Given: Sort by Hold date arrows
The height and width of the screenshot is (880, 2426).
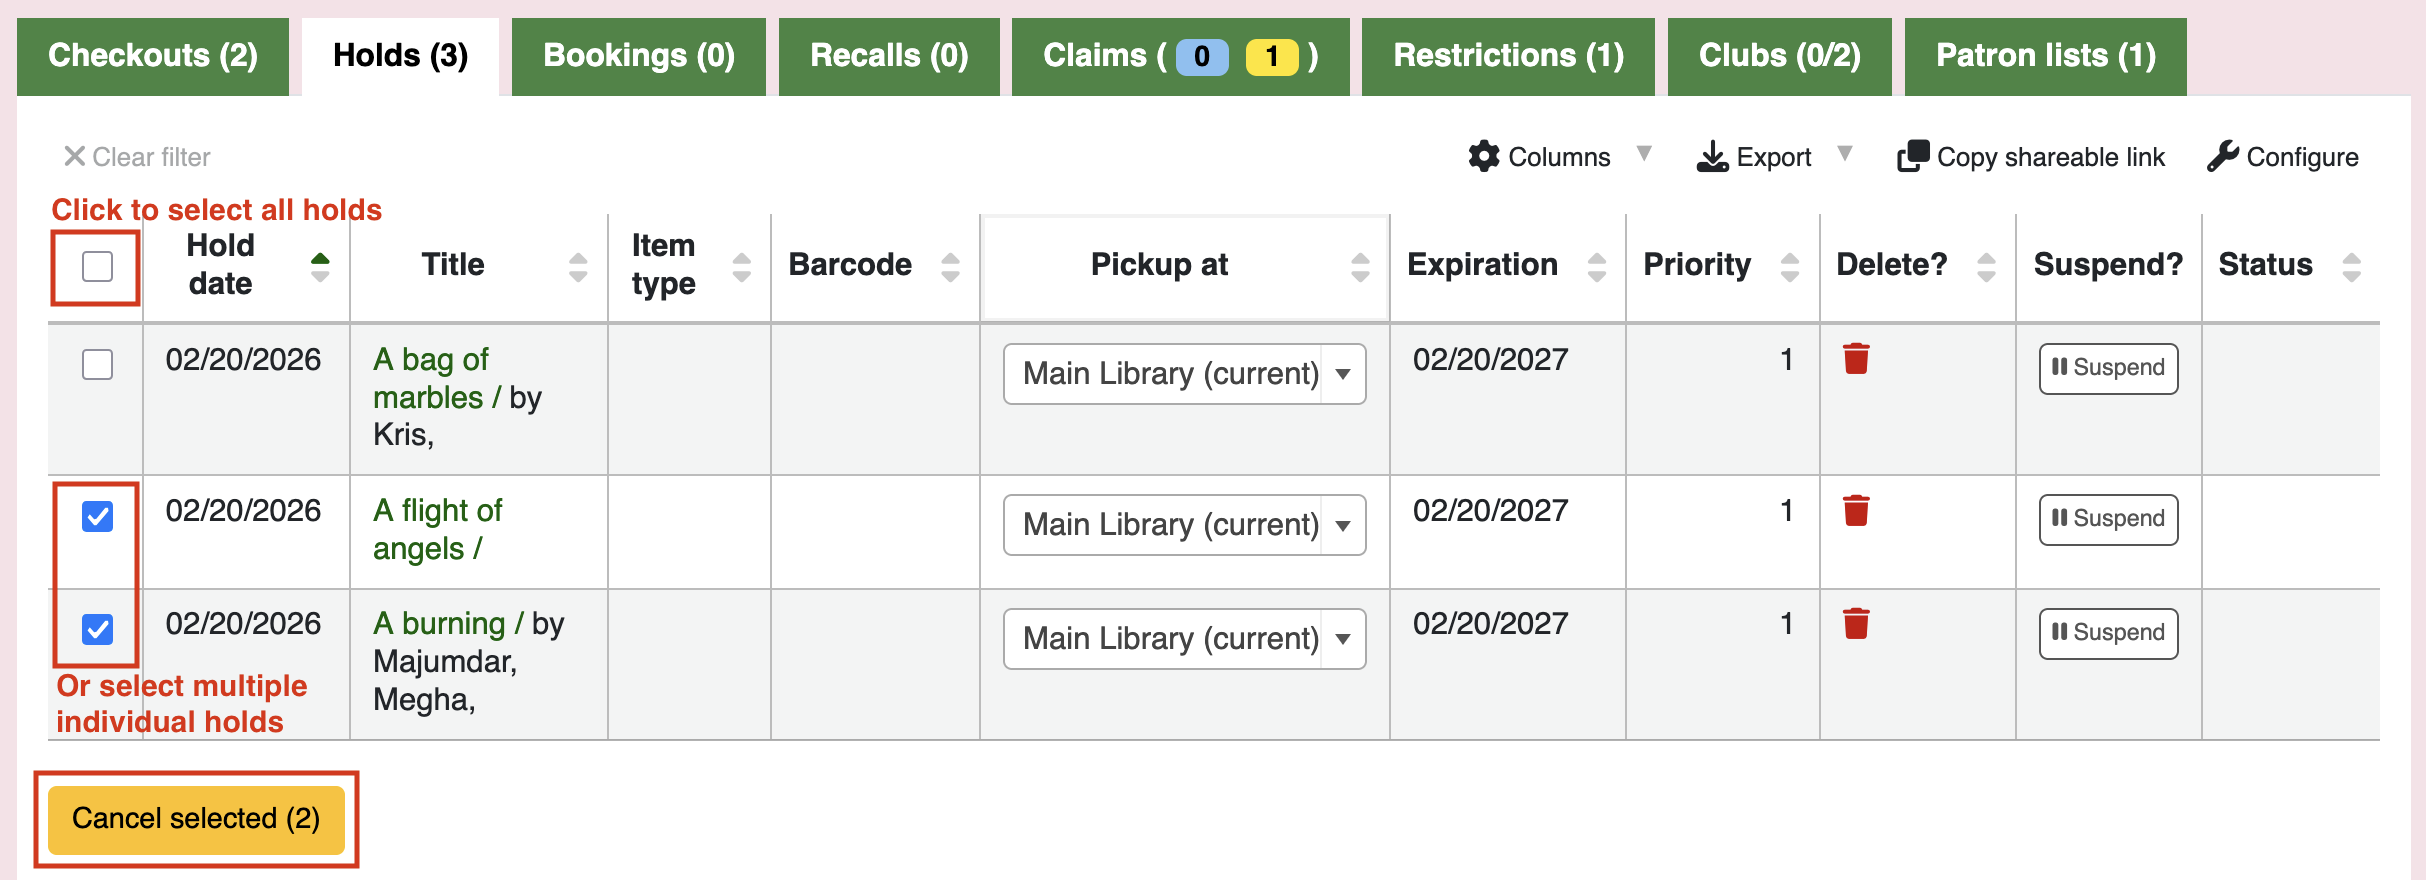Looking at the screenshot, I should click(320, 266).
